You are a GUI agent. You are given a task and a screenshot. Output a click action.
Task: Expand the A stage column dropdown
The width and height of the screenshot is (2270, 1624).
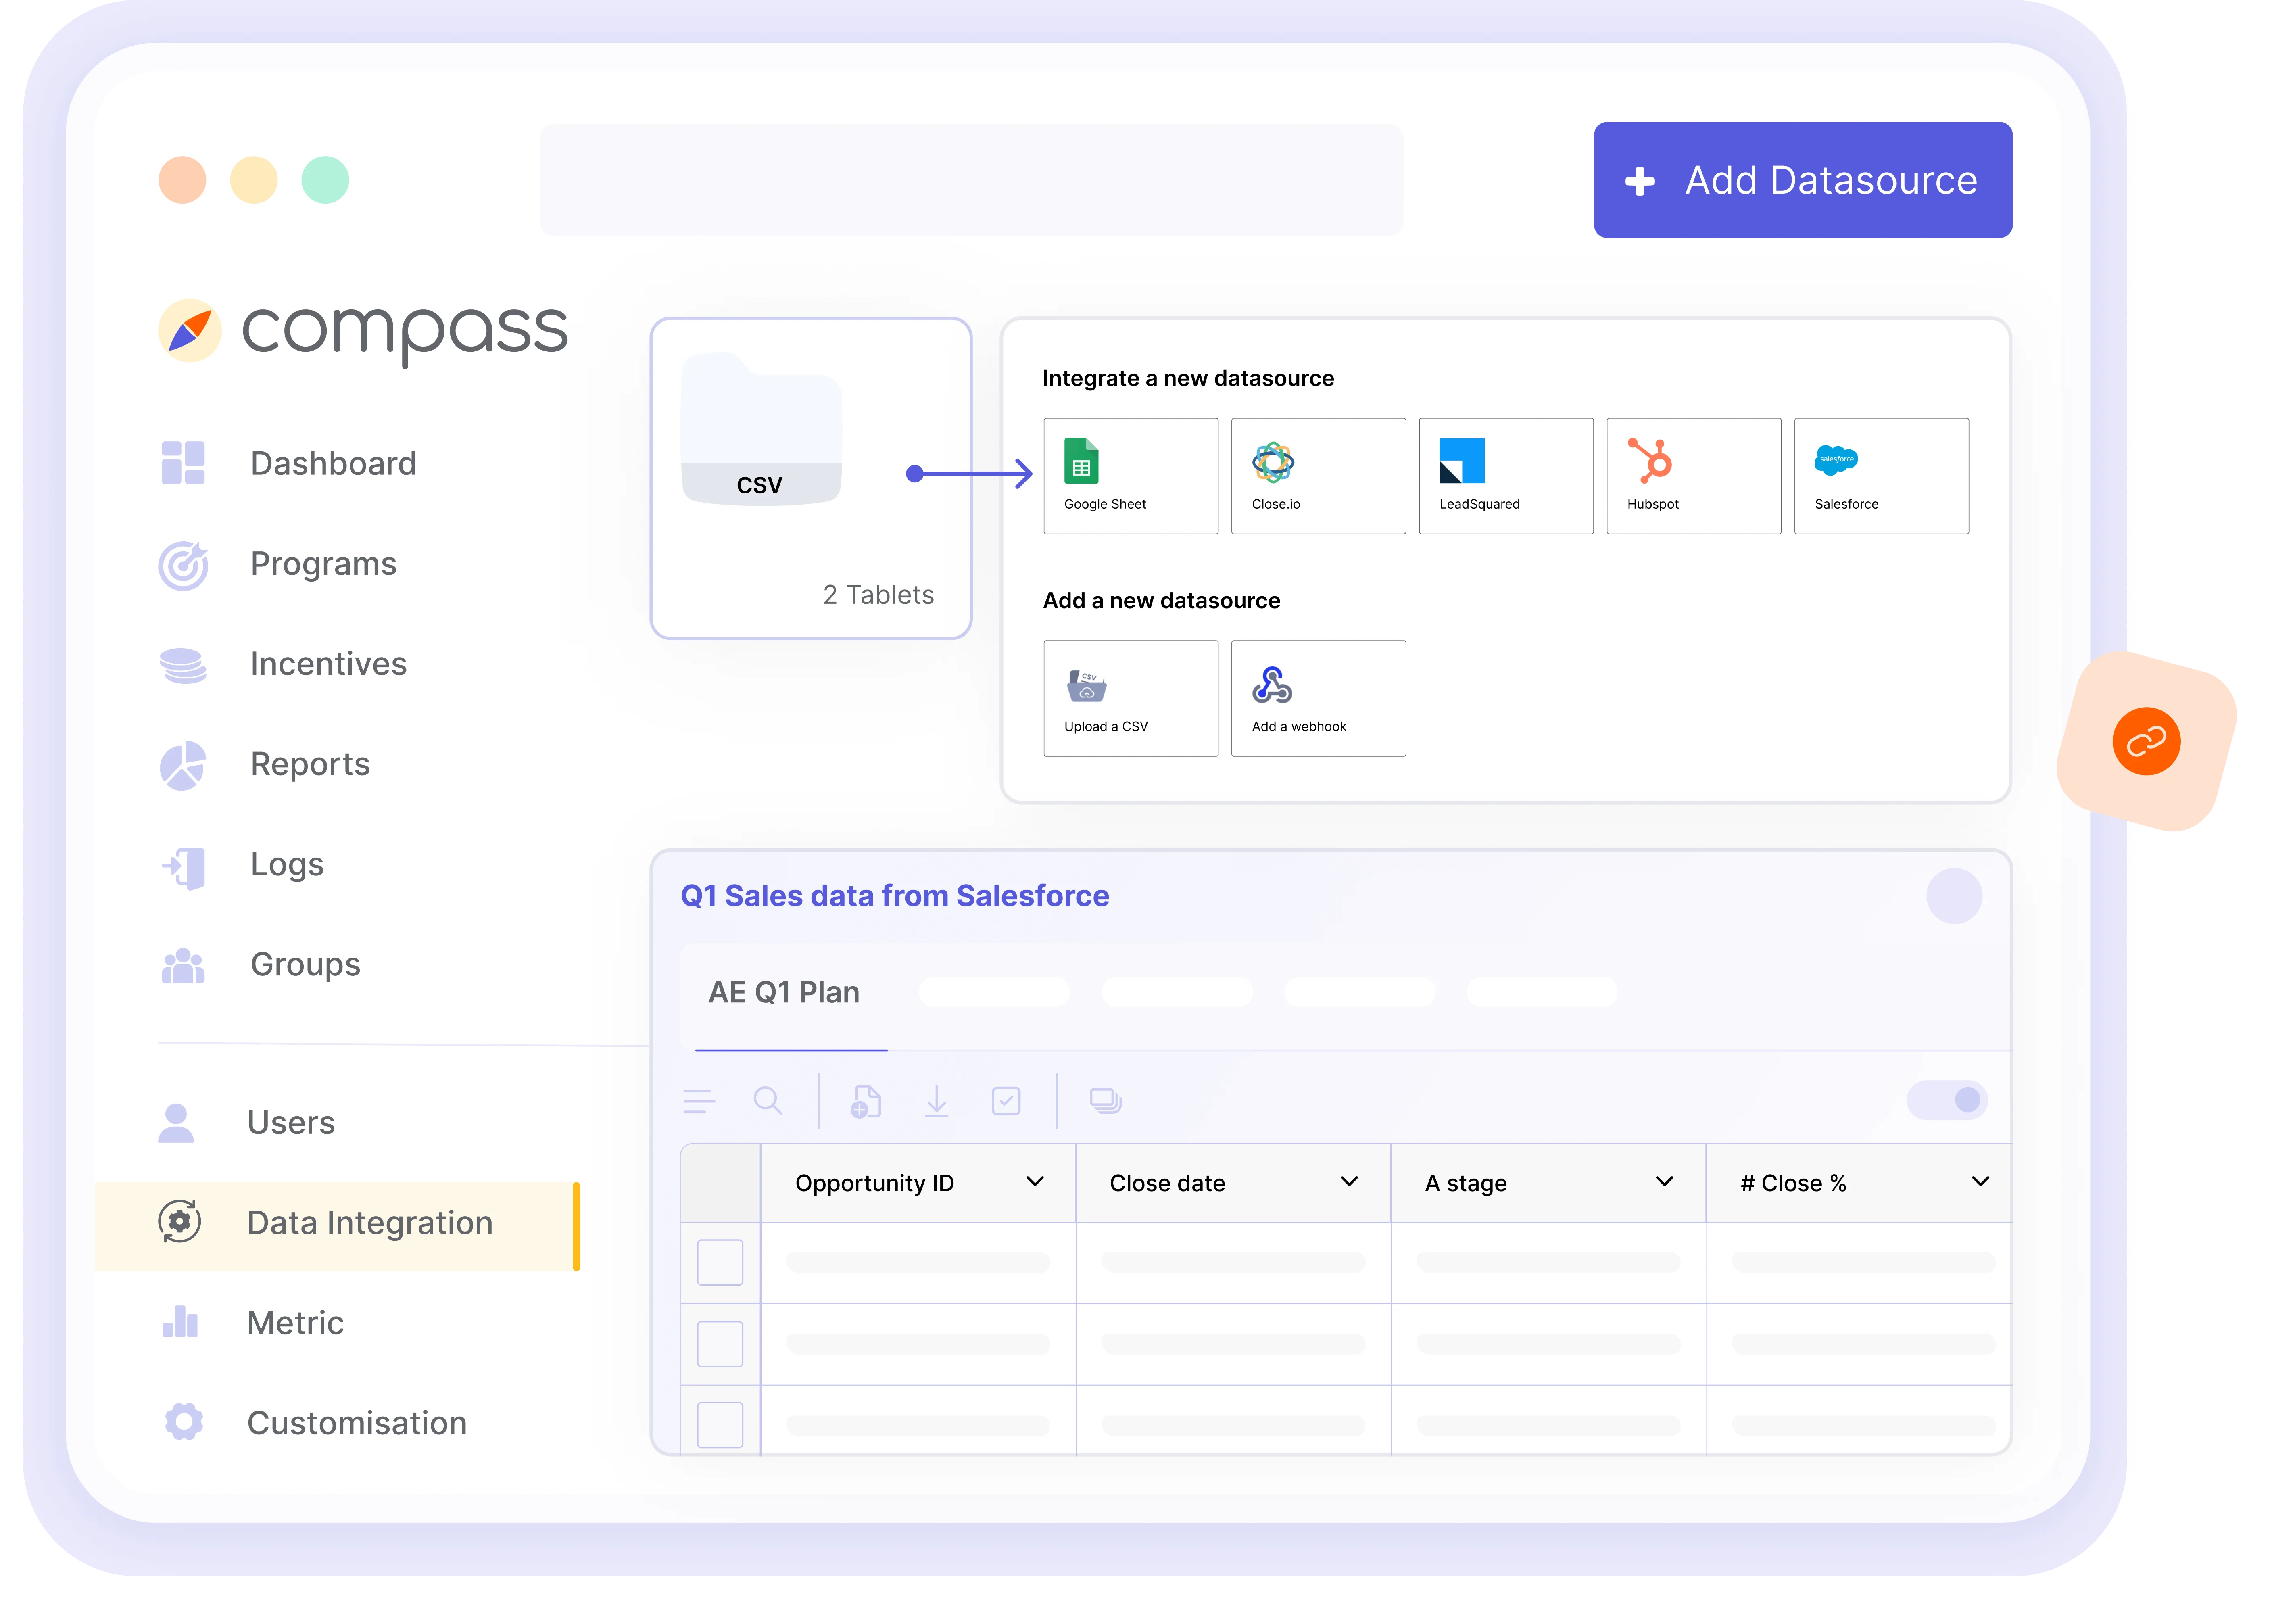tap(1664, 1182)
